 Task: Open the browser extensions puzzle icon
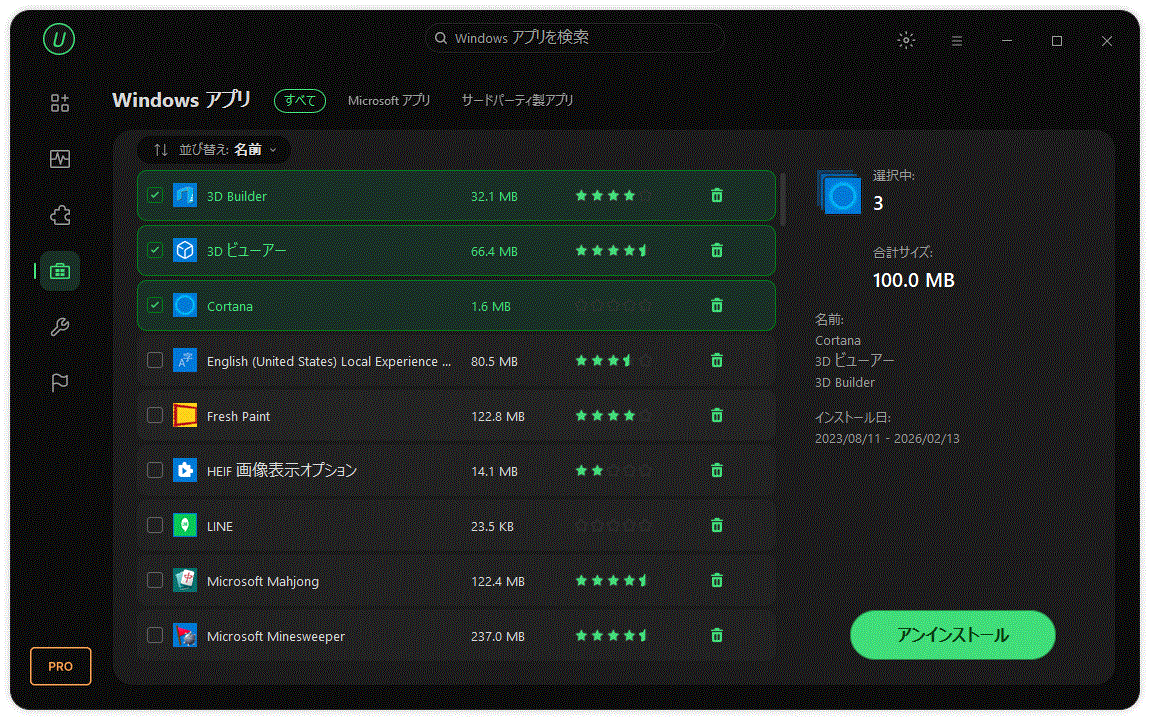click(60, 215)
